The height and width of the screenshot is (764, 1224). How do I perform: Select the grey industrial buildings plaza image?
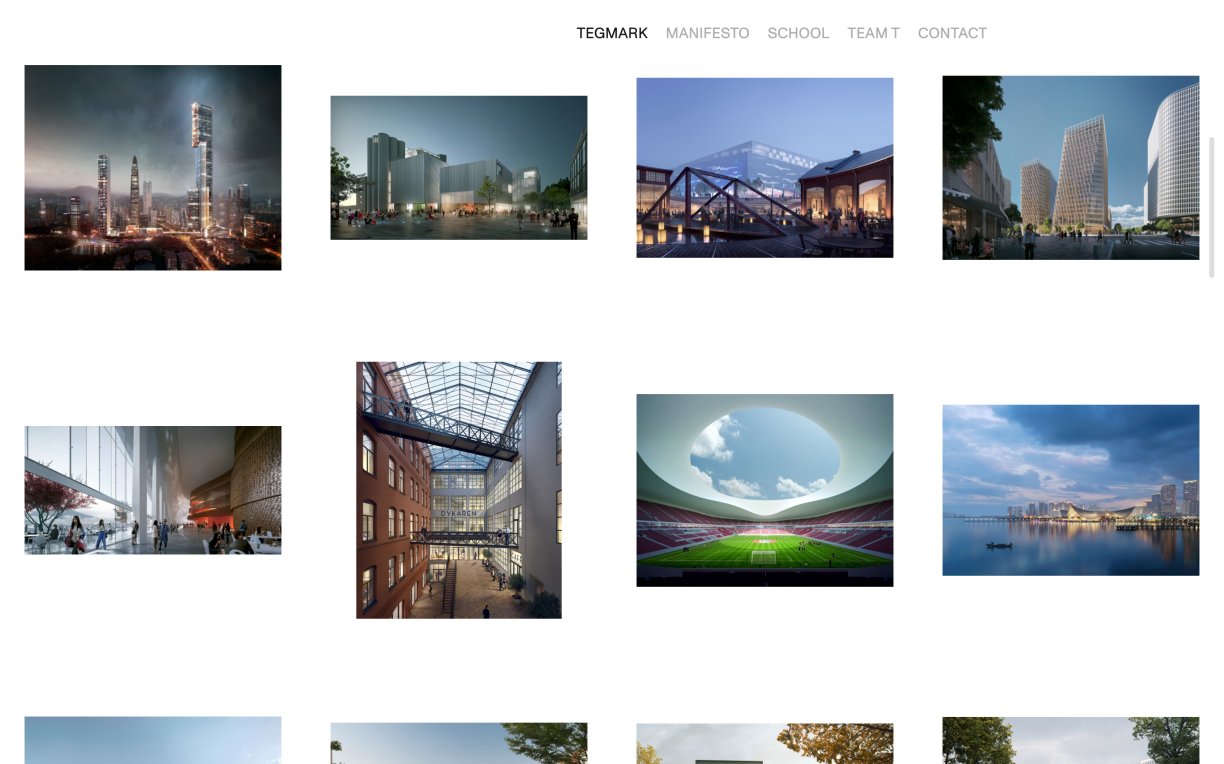click(x=459, y=168)
